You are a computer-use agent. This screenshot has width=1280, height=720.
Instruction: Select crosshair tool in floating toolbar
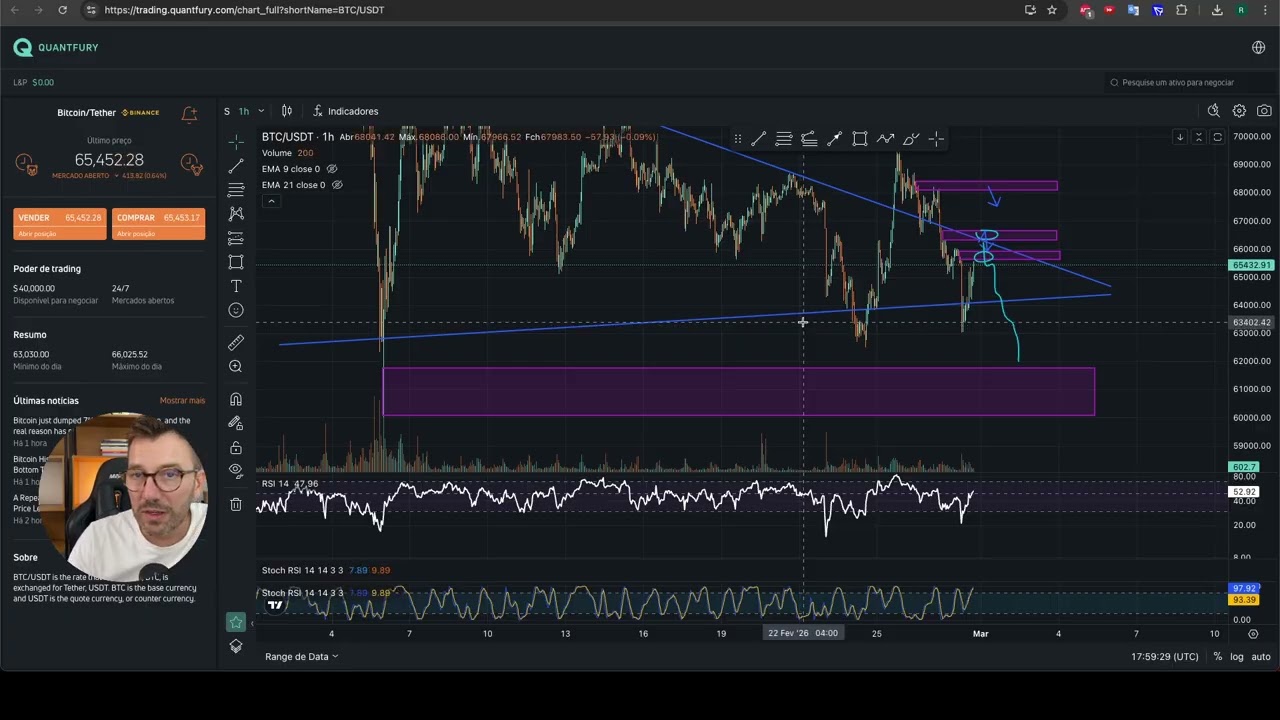click(936, 139)
